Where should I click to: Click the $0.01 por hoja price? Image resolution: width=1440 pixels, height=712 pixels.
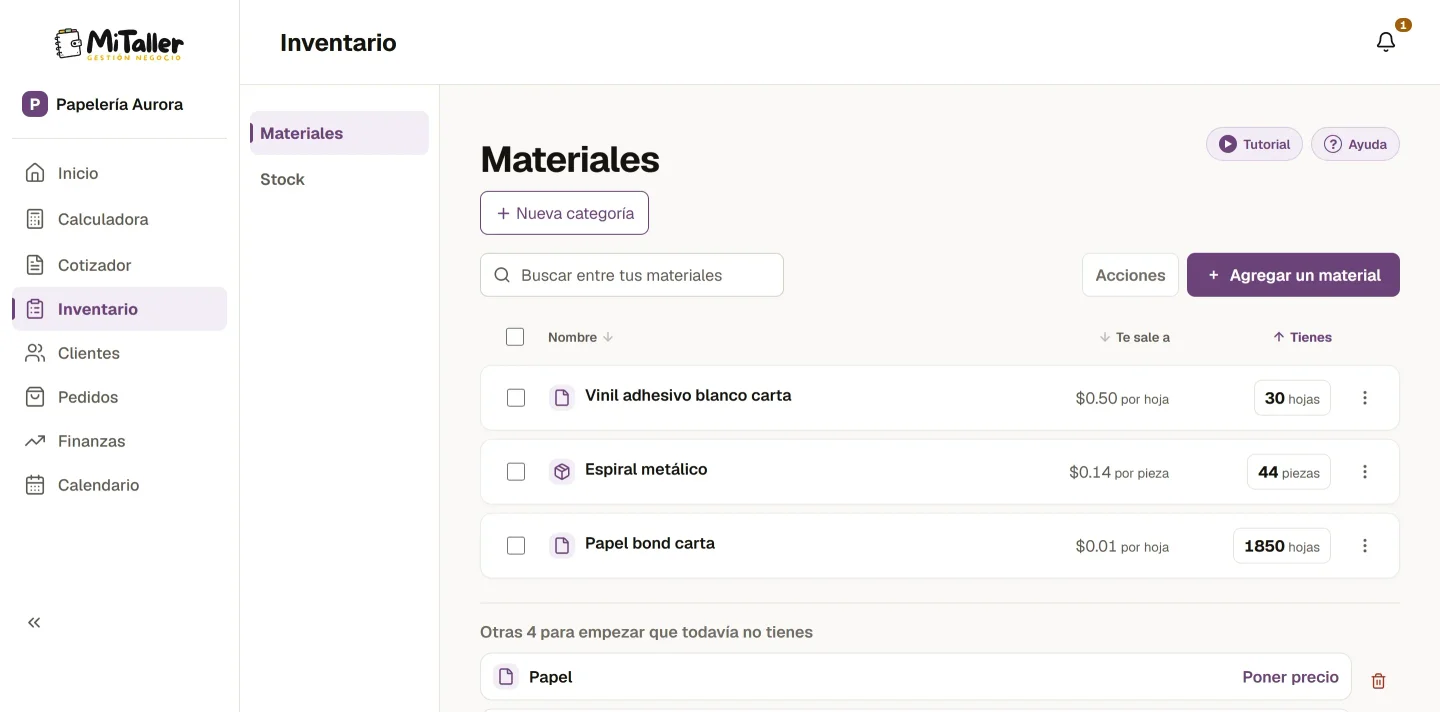[1122, 546]
